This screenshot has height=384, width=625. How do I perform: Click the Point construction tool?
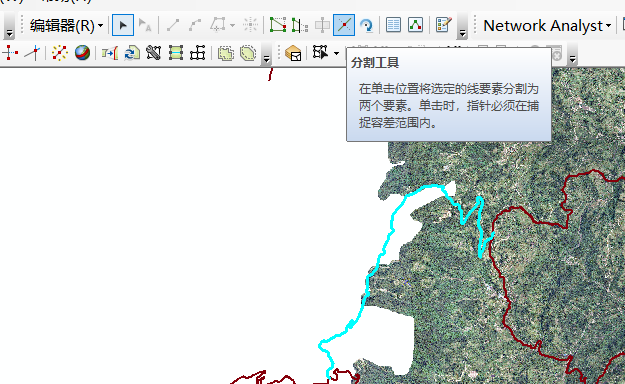(x=251, y=25)
